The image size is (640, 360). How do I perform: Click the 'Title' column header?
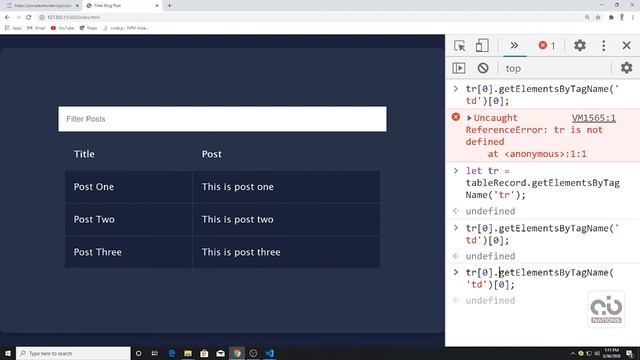click(84, 154)
